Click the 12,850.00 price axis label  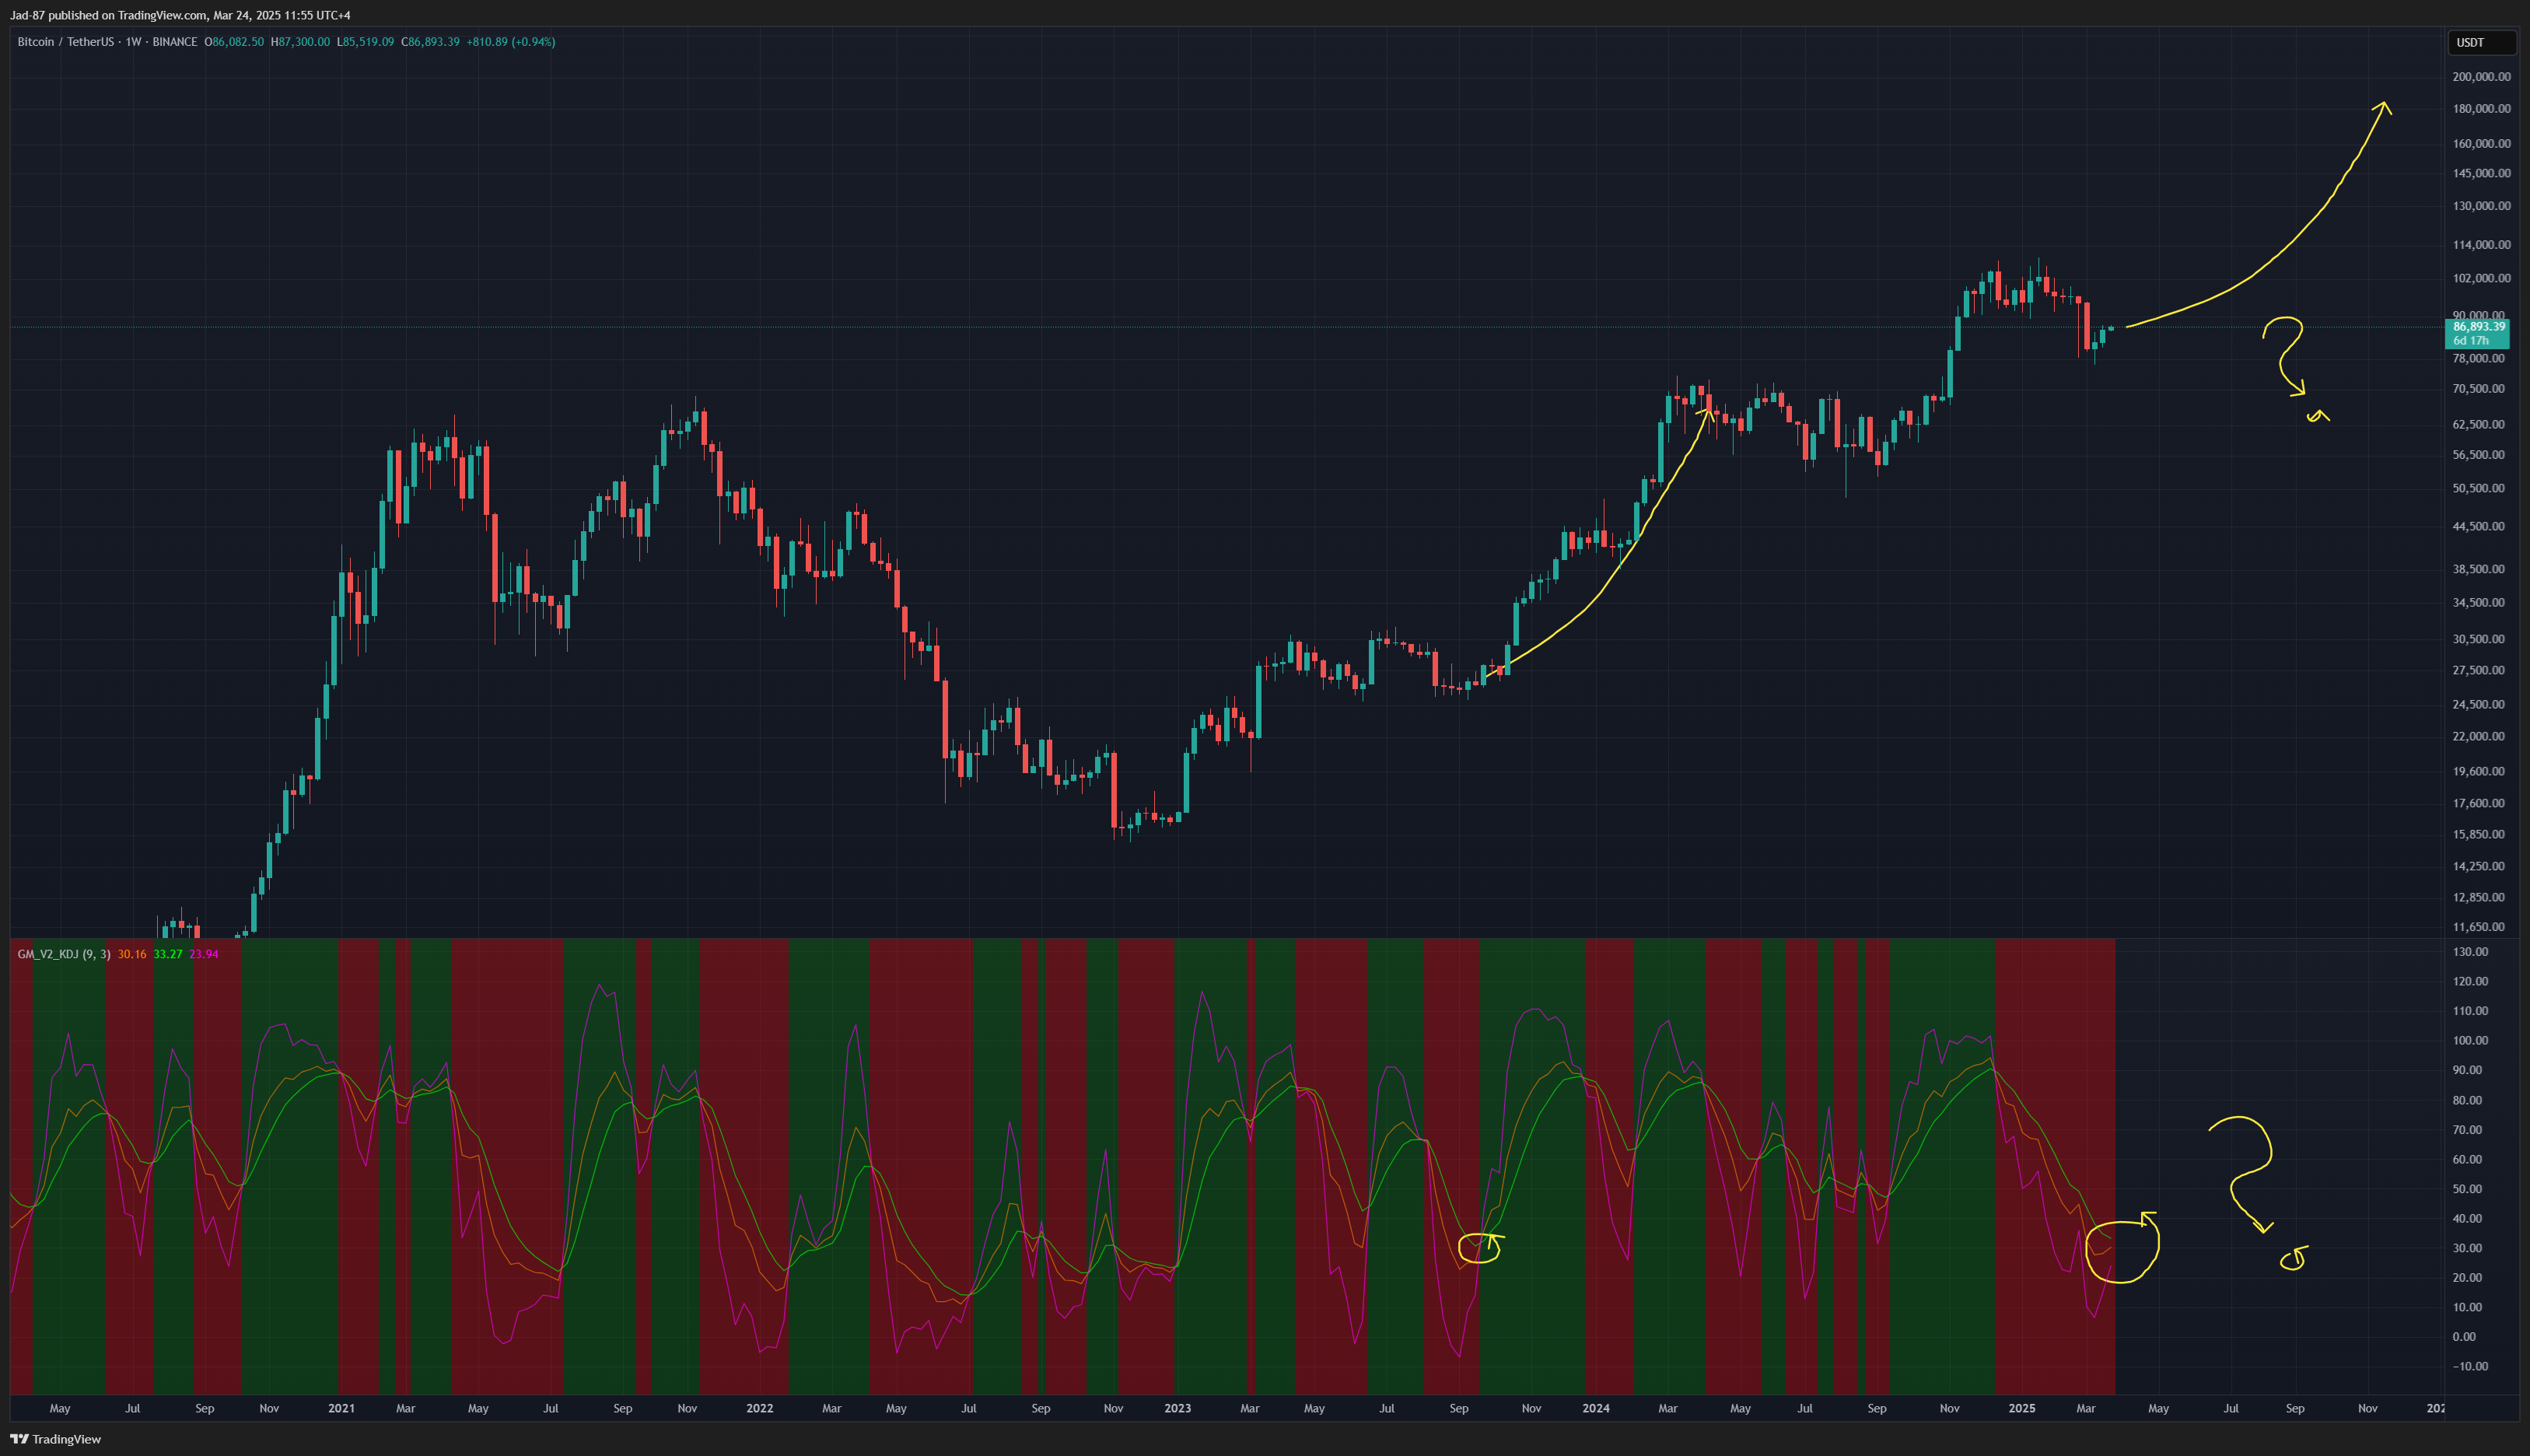(x=2479, y=898)
